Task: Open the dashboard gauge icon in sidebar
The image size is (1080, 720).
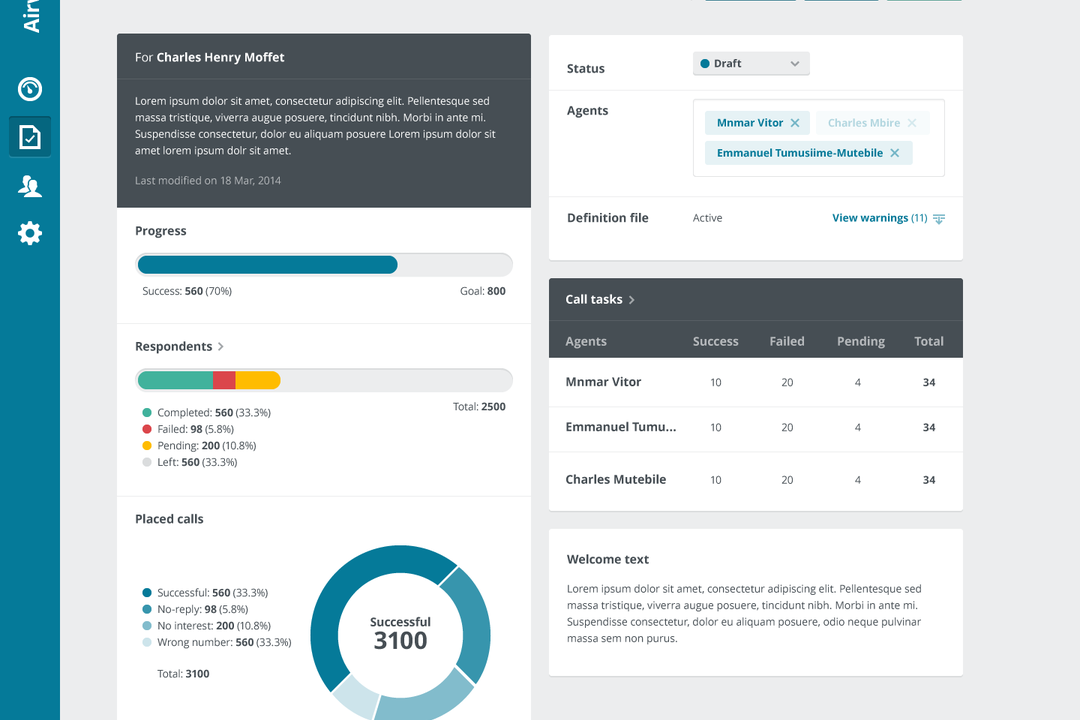Action: (x=30, y=89)
